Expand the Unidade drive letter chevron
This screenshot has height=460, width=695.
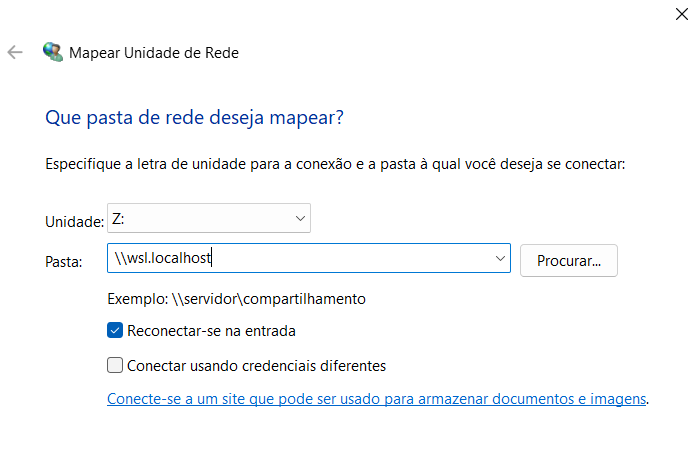(300, 218)
